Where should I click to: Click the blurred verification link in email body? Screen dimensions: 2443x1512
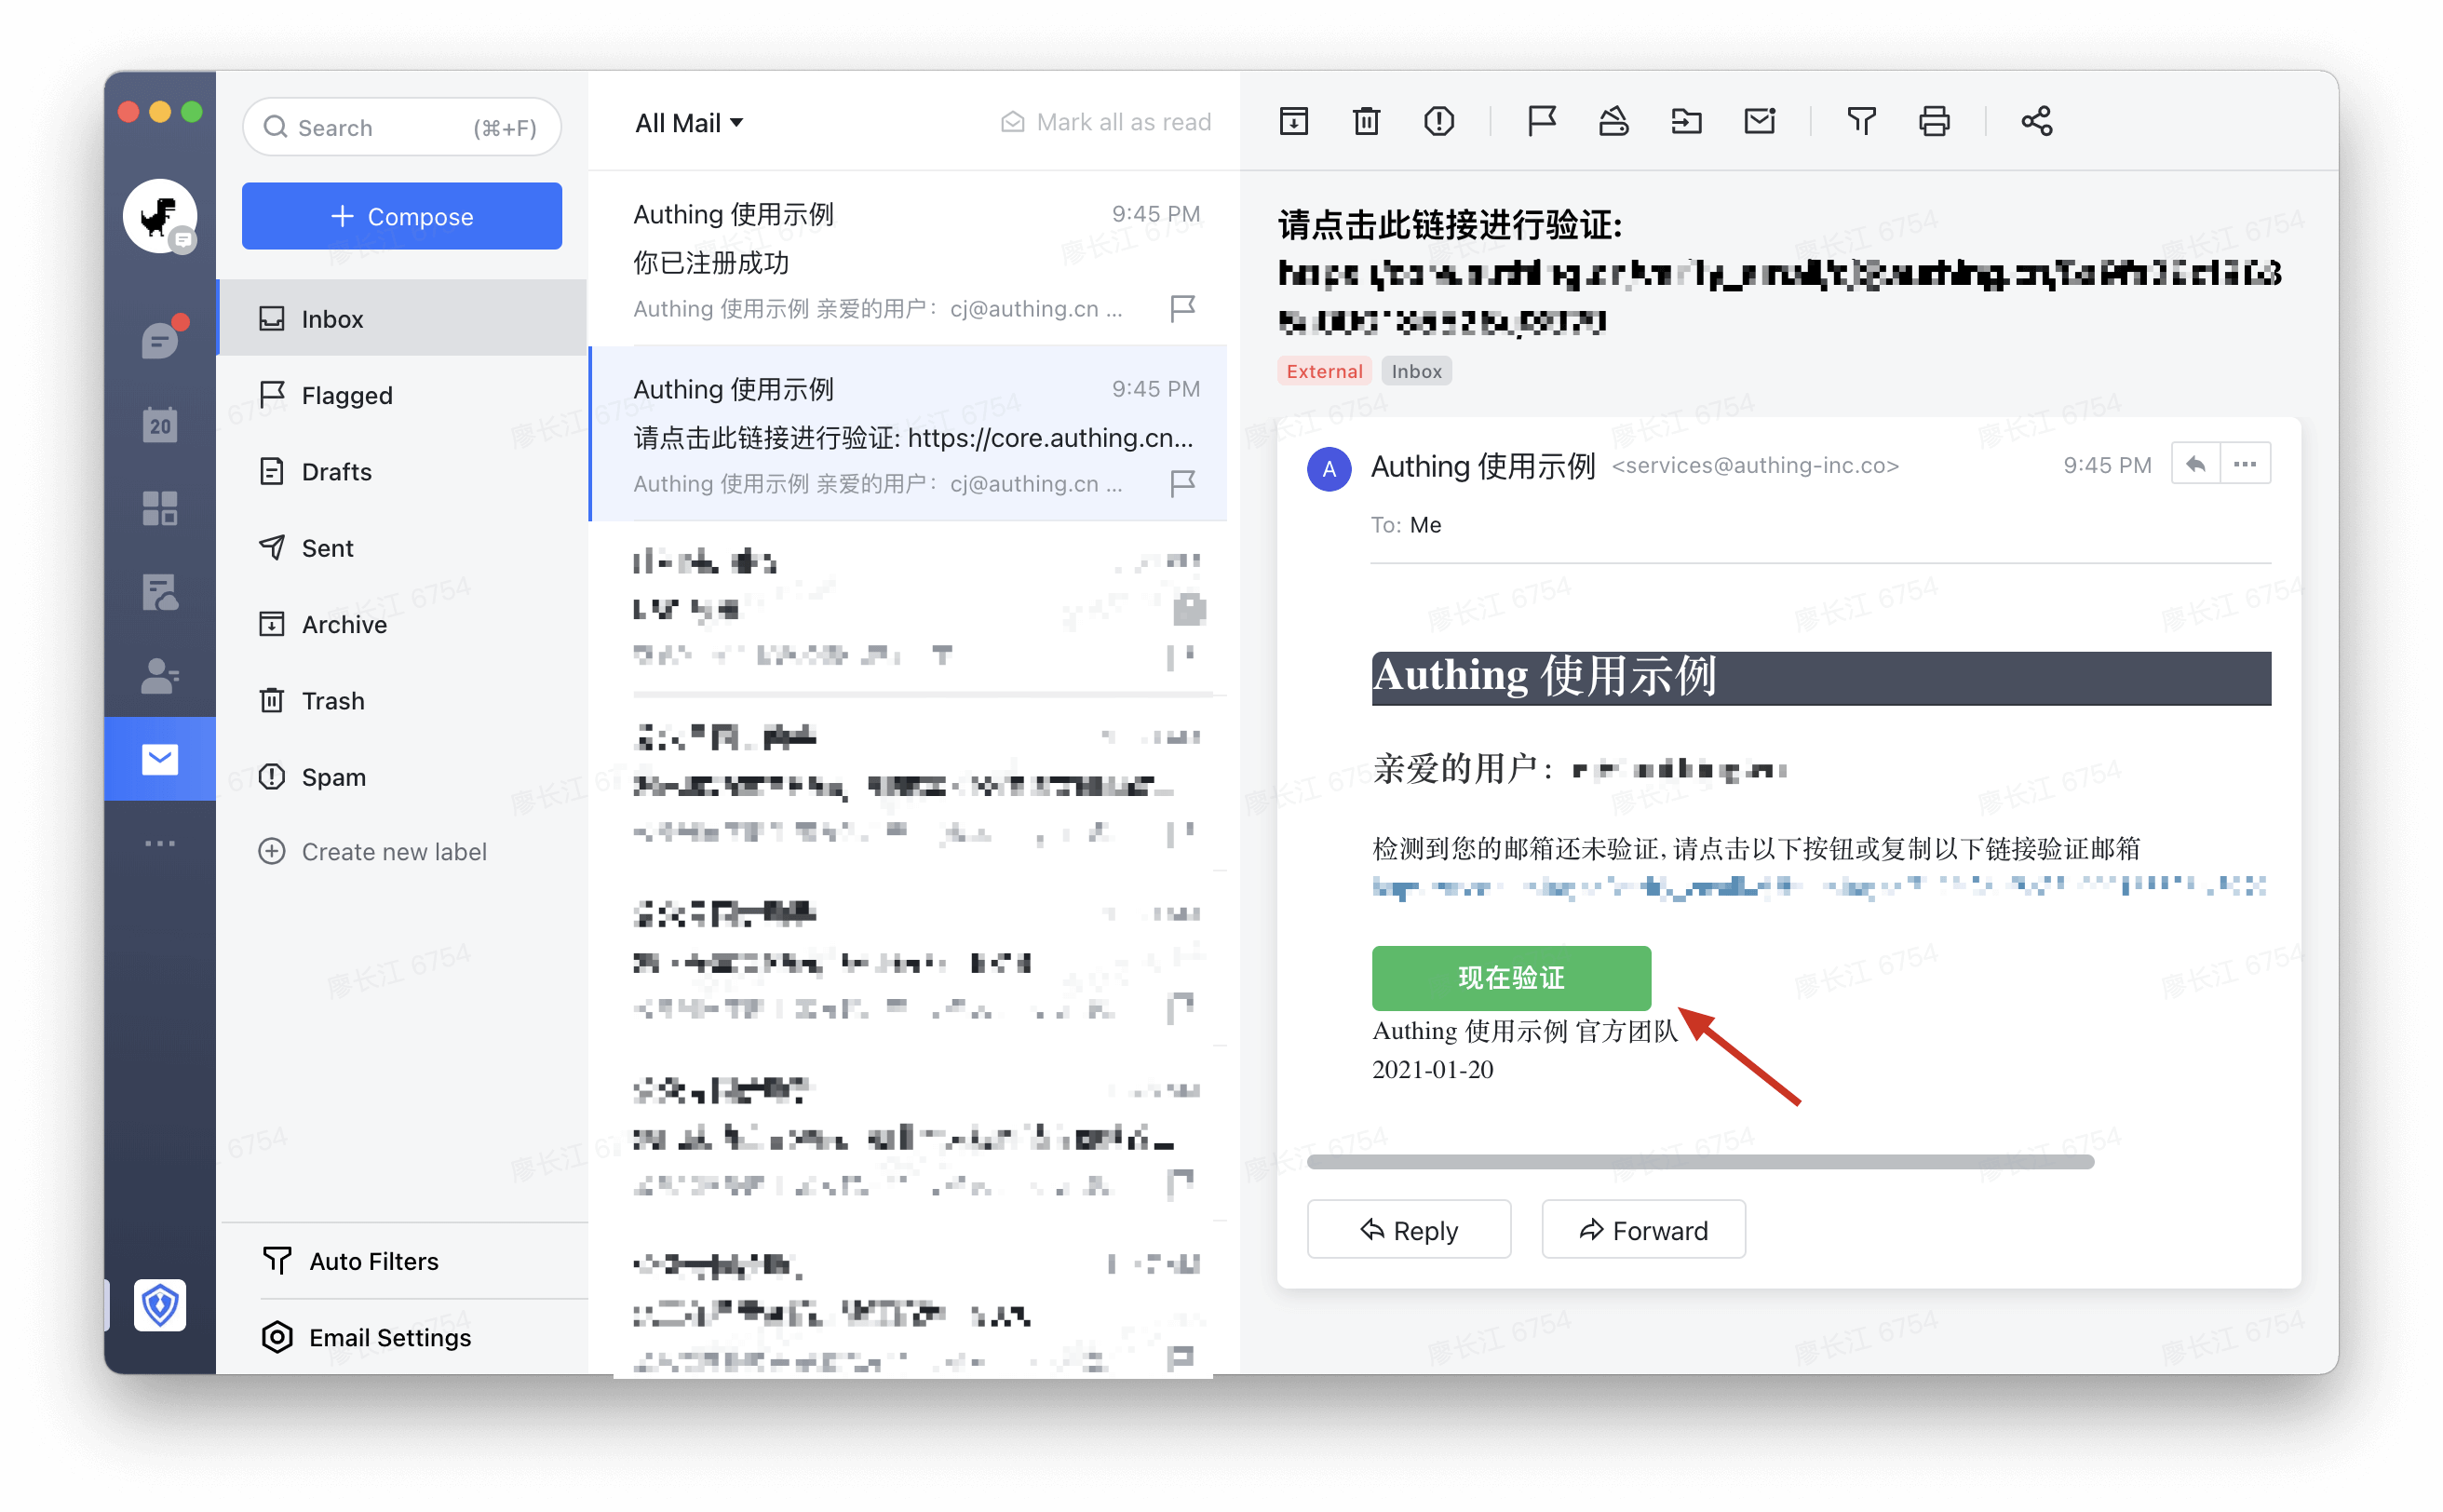(x=1819, y=887)
